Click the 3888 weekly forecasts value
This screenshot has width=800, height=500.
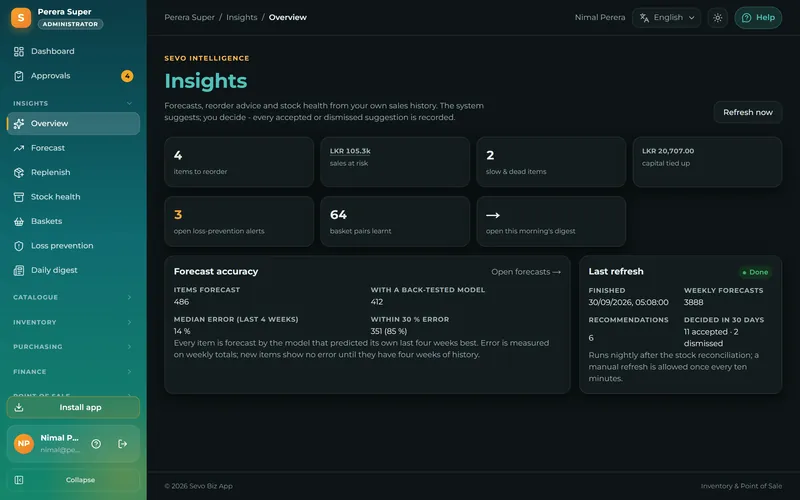[693, 302]
